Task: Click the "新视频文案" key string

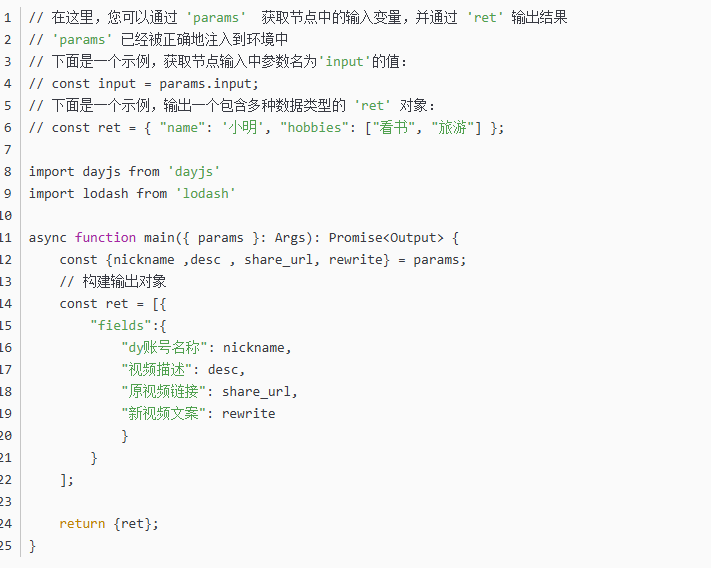Action: 167,413
